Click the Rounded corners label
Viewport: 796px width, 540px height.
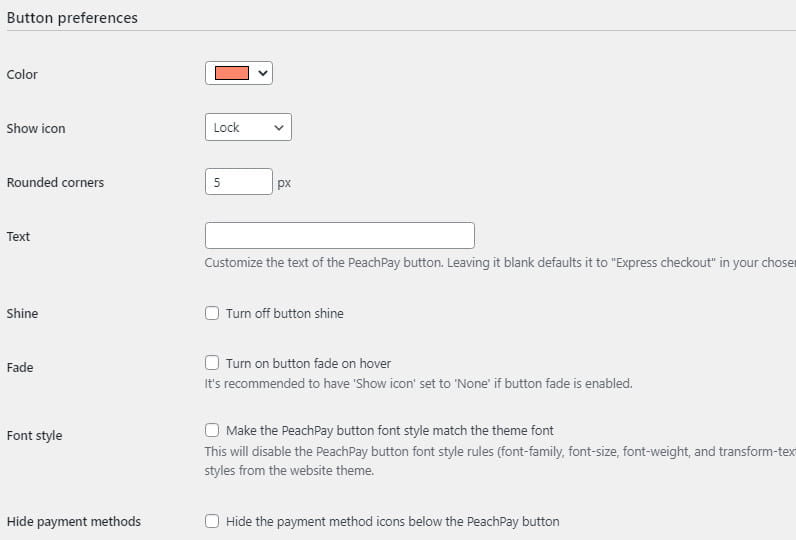coord(55,182)
